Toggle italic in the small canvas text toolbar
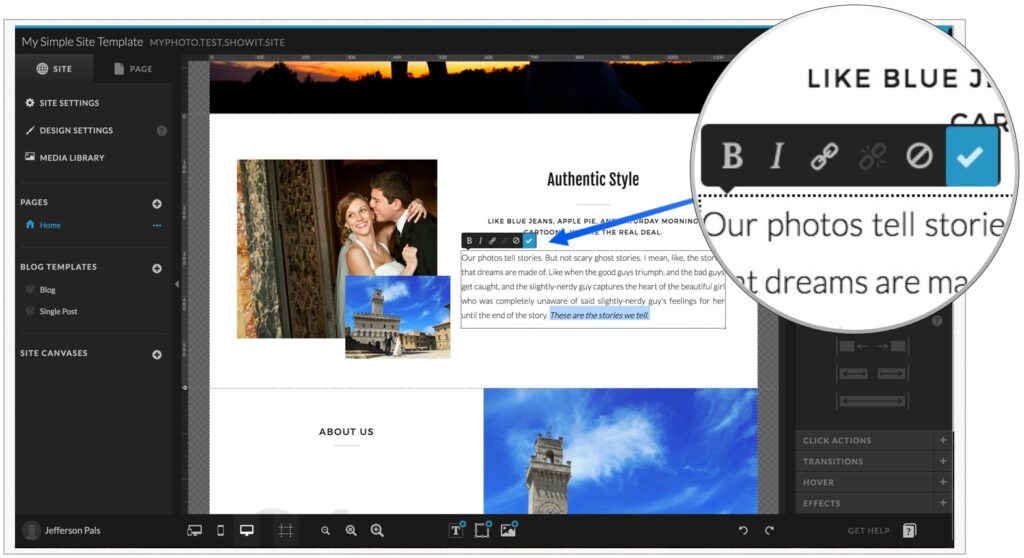This screenshot has width=1024, height=558. coord(481,240)
